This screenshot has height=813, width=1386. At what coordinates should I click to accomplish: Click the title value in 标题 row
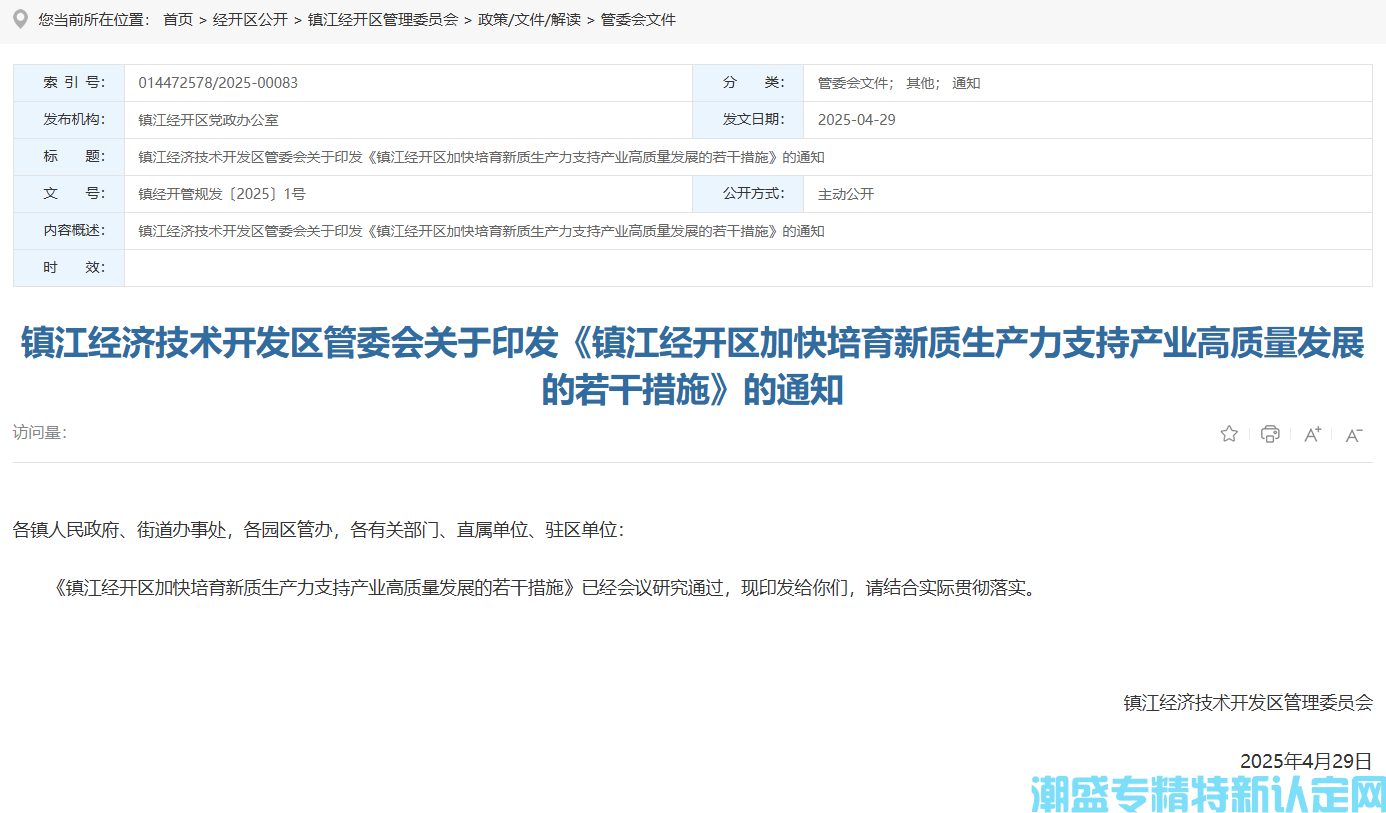click(x=481, y=157)
